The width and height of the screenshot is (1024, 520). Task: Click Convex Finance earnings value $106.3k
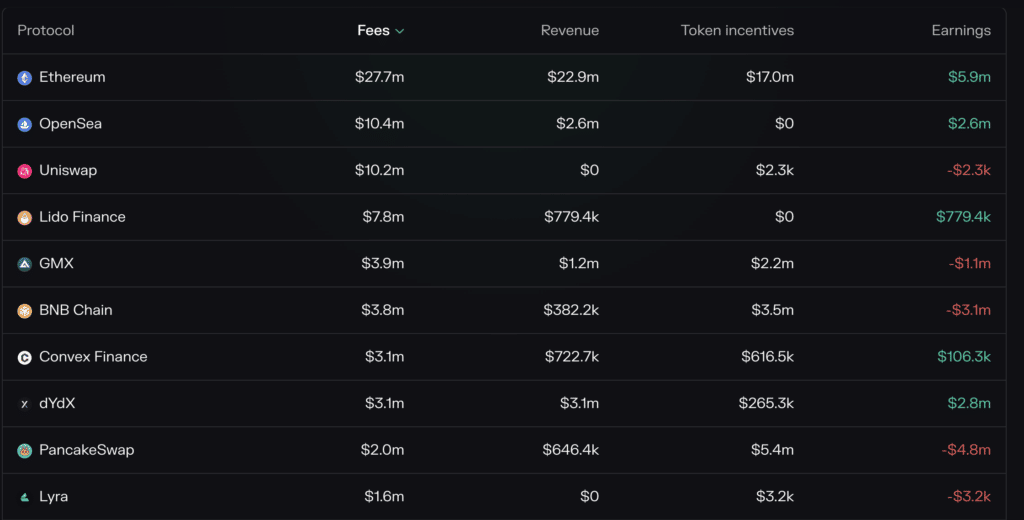pyautogui.click(x=964, y=357)
